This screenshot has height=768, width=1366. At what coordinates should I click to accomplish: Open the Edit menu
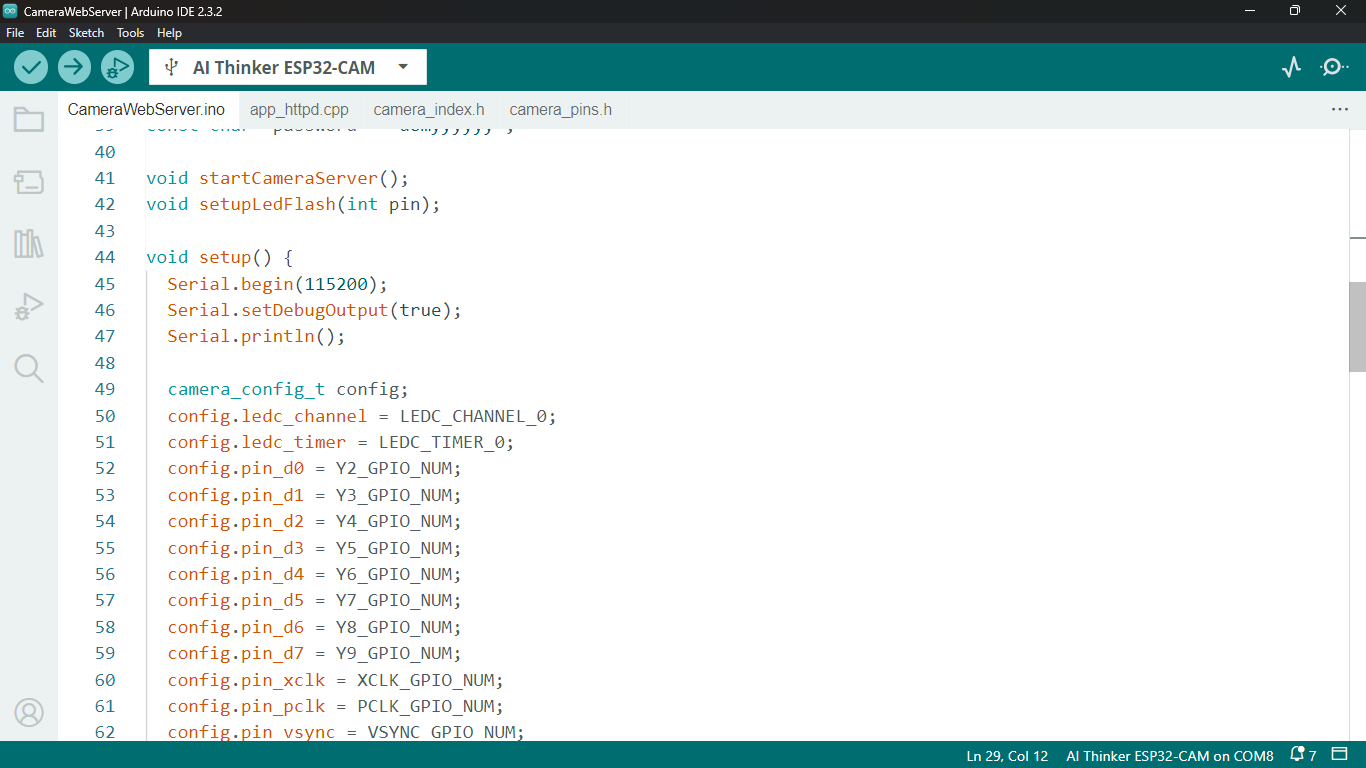pyautogui.click(x=46, y=33)
